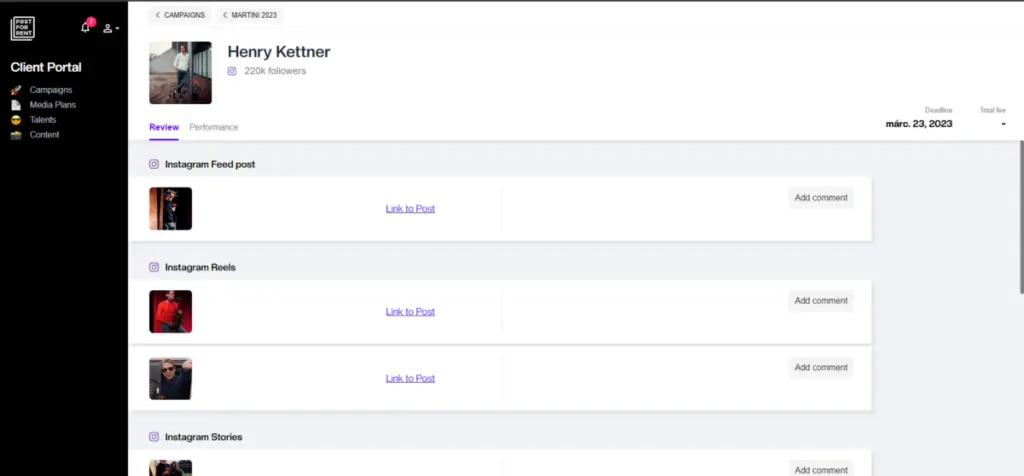
Task: Click the Instagram Reels section icon
Action: click(x=154, y=268)
